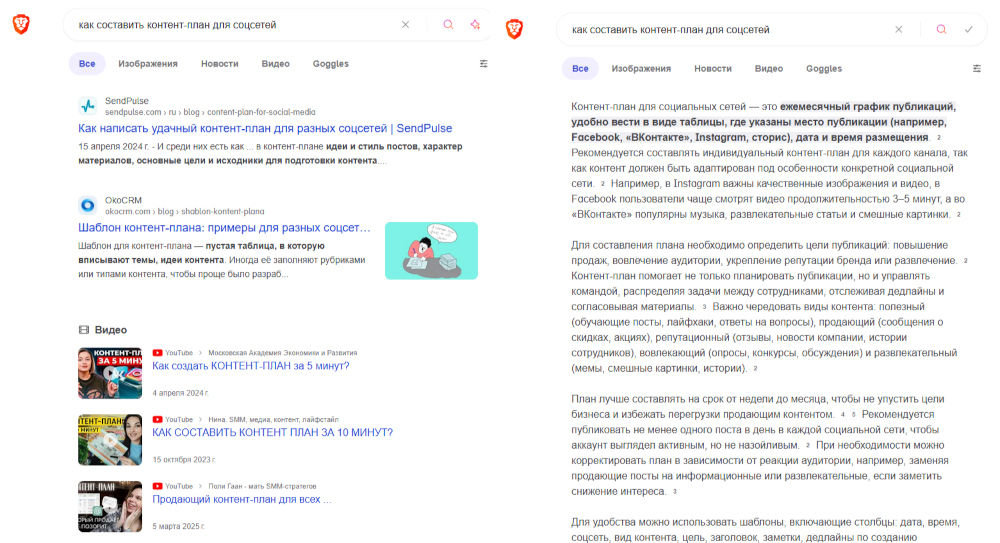Open the Goggles tab in right window
The image size is (1000, 543).
click(824, 68)
